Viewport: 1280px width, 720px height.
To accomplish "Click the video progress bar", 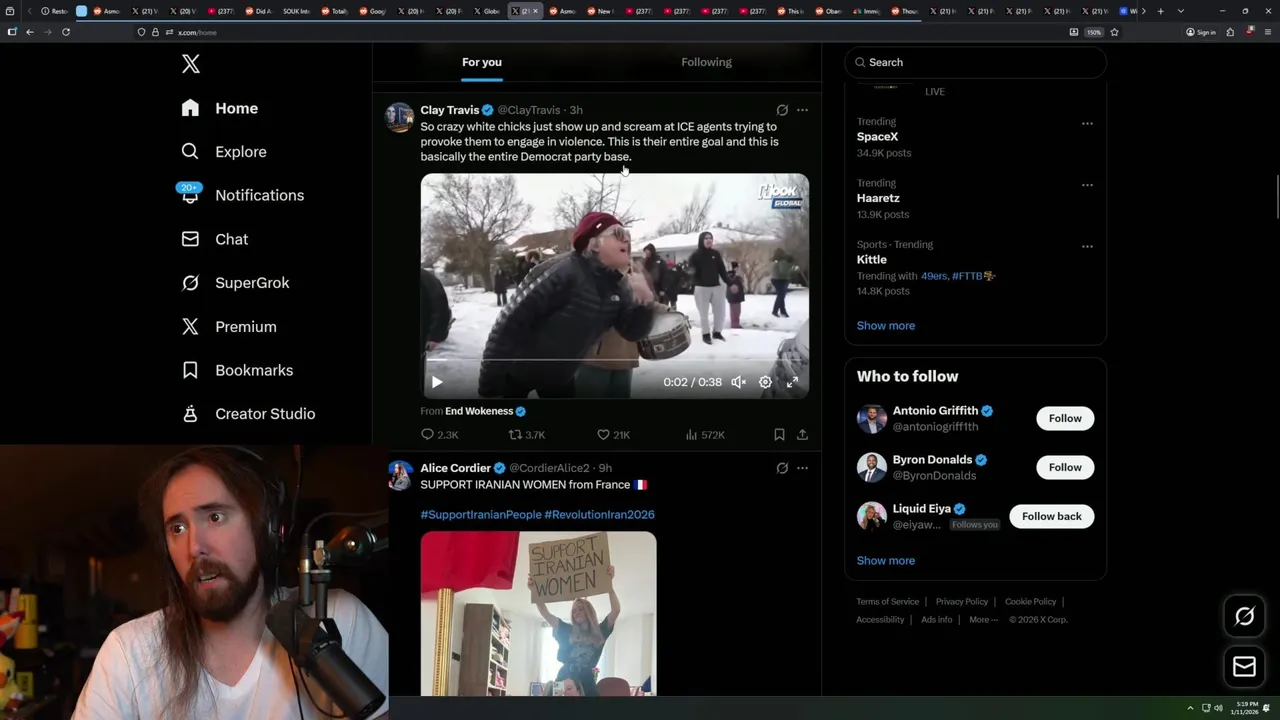I will click(614, 360).
